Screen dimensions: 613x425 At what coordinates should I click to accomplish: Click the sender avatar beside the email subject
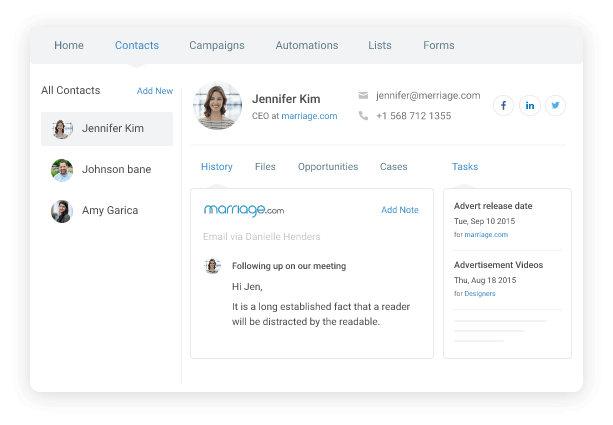tap(212, 266)
